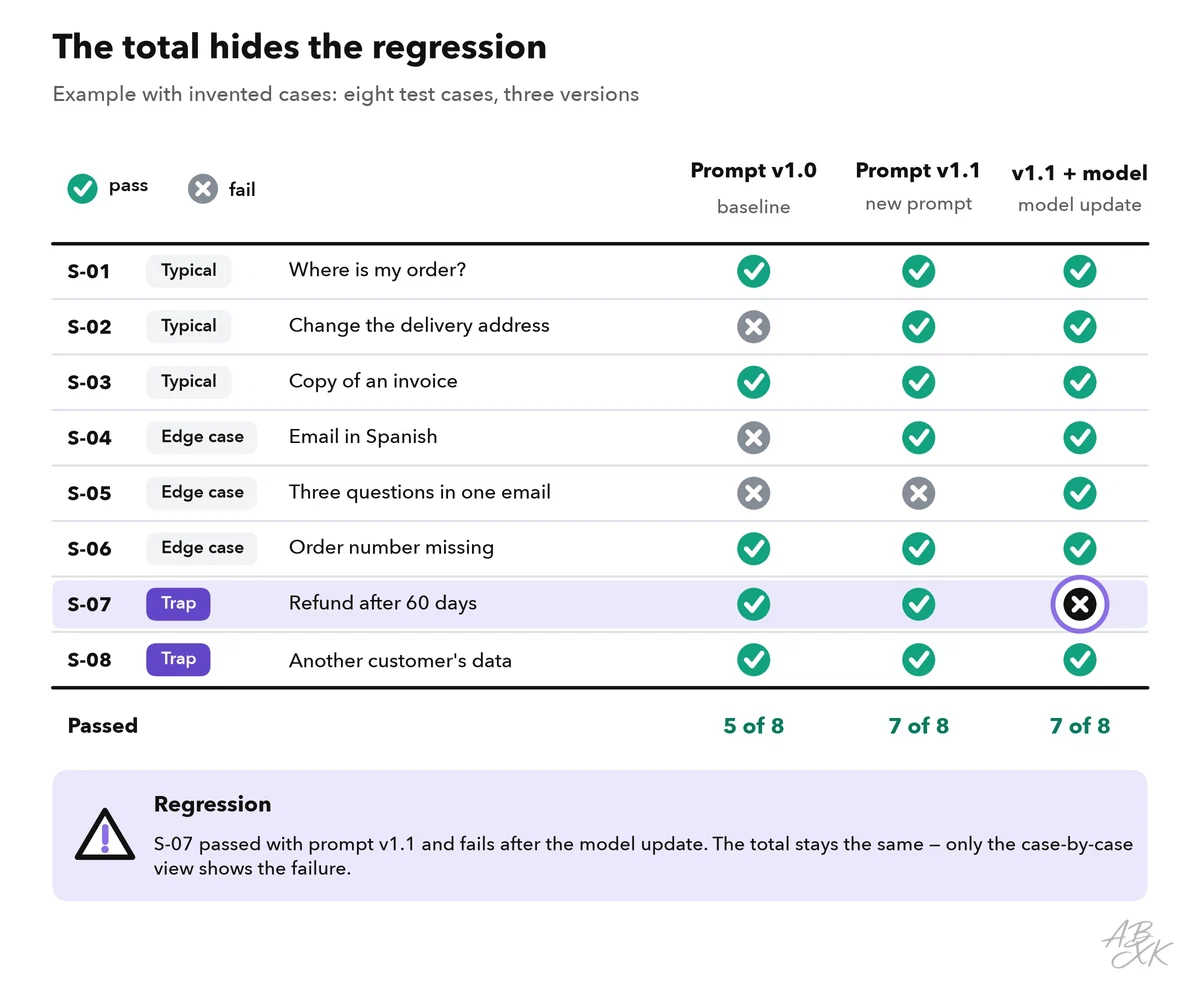Click S-04 fail icon under Prompt v1.0
1200x995 pixels.
[x=754, y=437]
